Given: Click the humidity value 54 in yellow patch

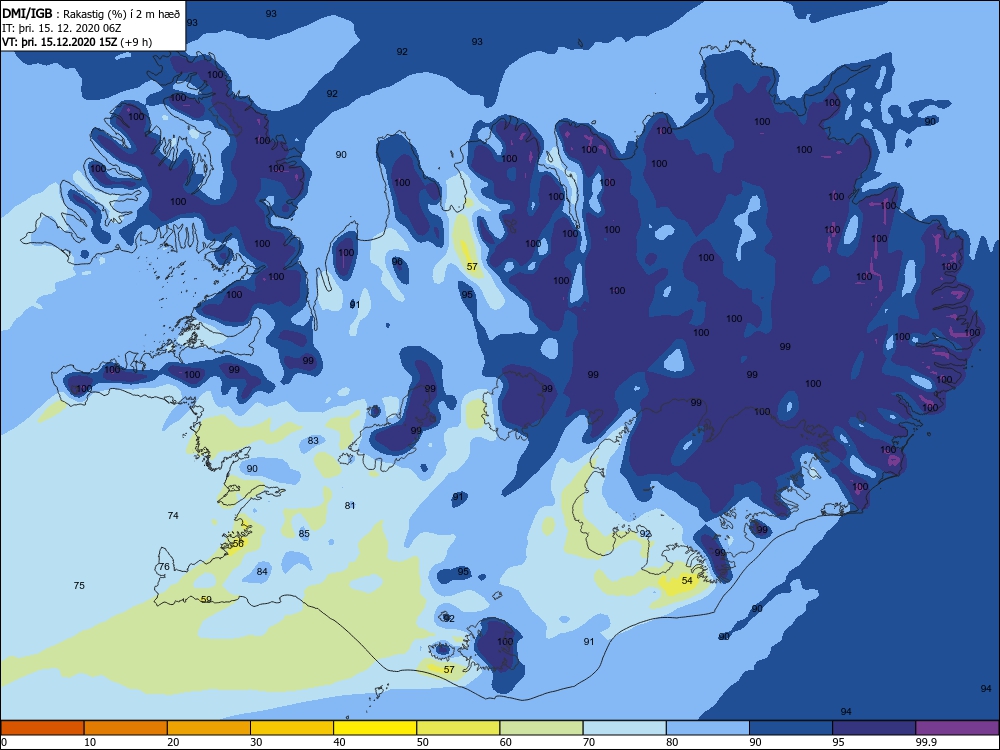Looking at the screenshot, I should [x=687, y=580].
